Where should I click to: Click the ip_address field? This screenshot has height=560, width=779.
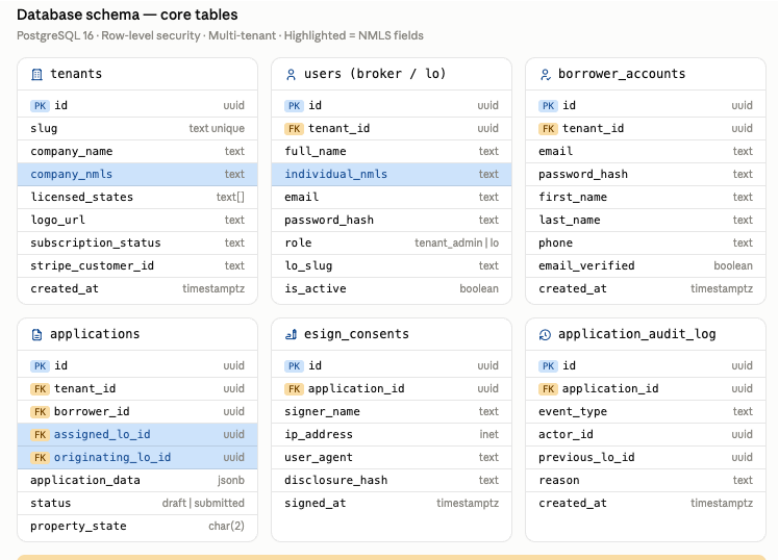point(391,435)
